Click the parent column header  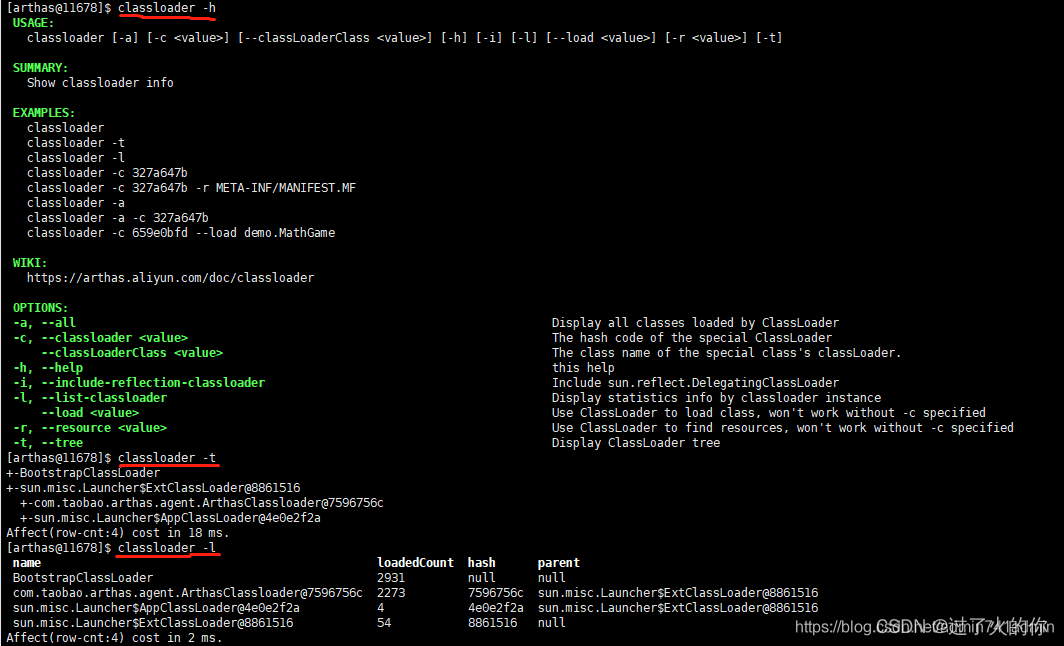pyautogui.click(x=558, y=563)
